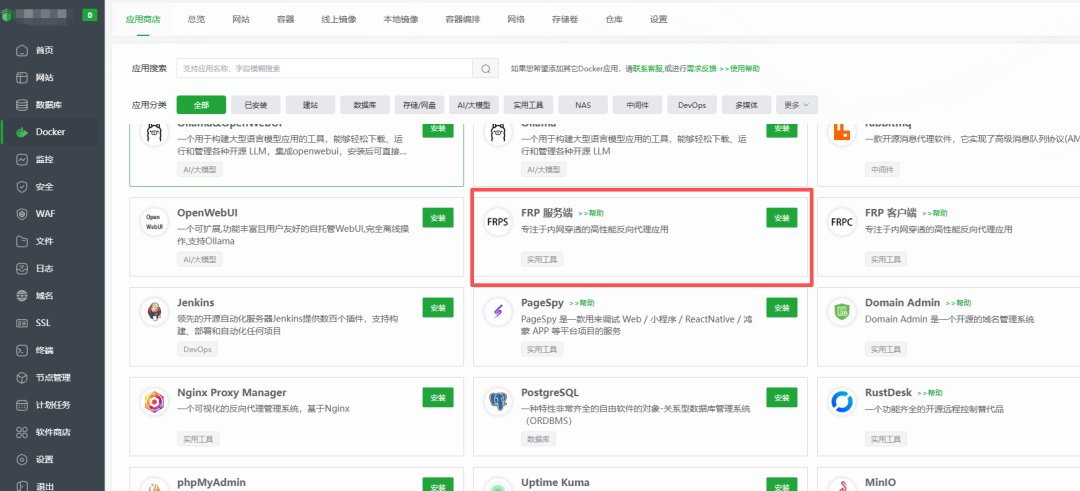The width and height of the screenshot is (1080, 491).
Task: Switch to the 网络 tab
Action: click(x=516, y=19)
